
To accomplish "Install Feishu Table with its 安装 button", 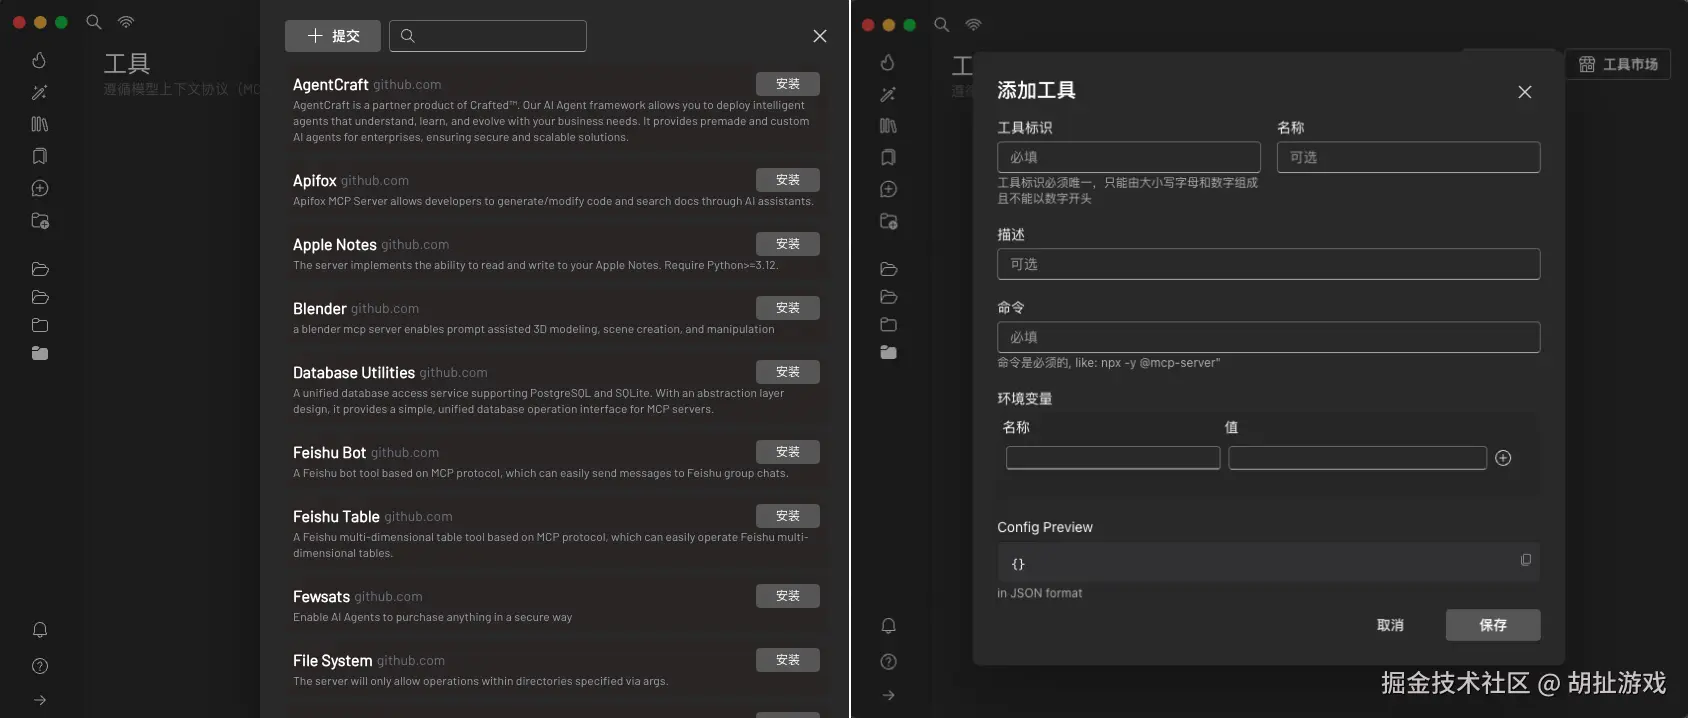I will click(788, 516).
